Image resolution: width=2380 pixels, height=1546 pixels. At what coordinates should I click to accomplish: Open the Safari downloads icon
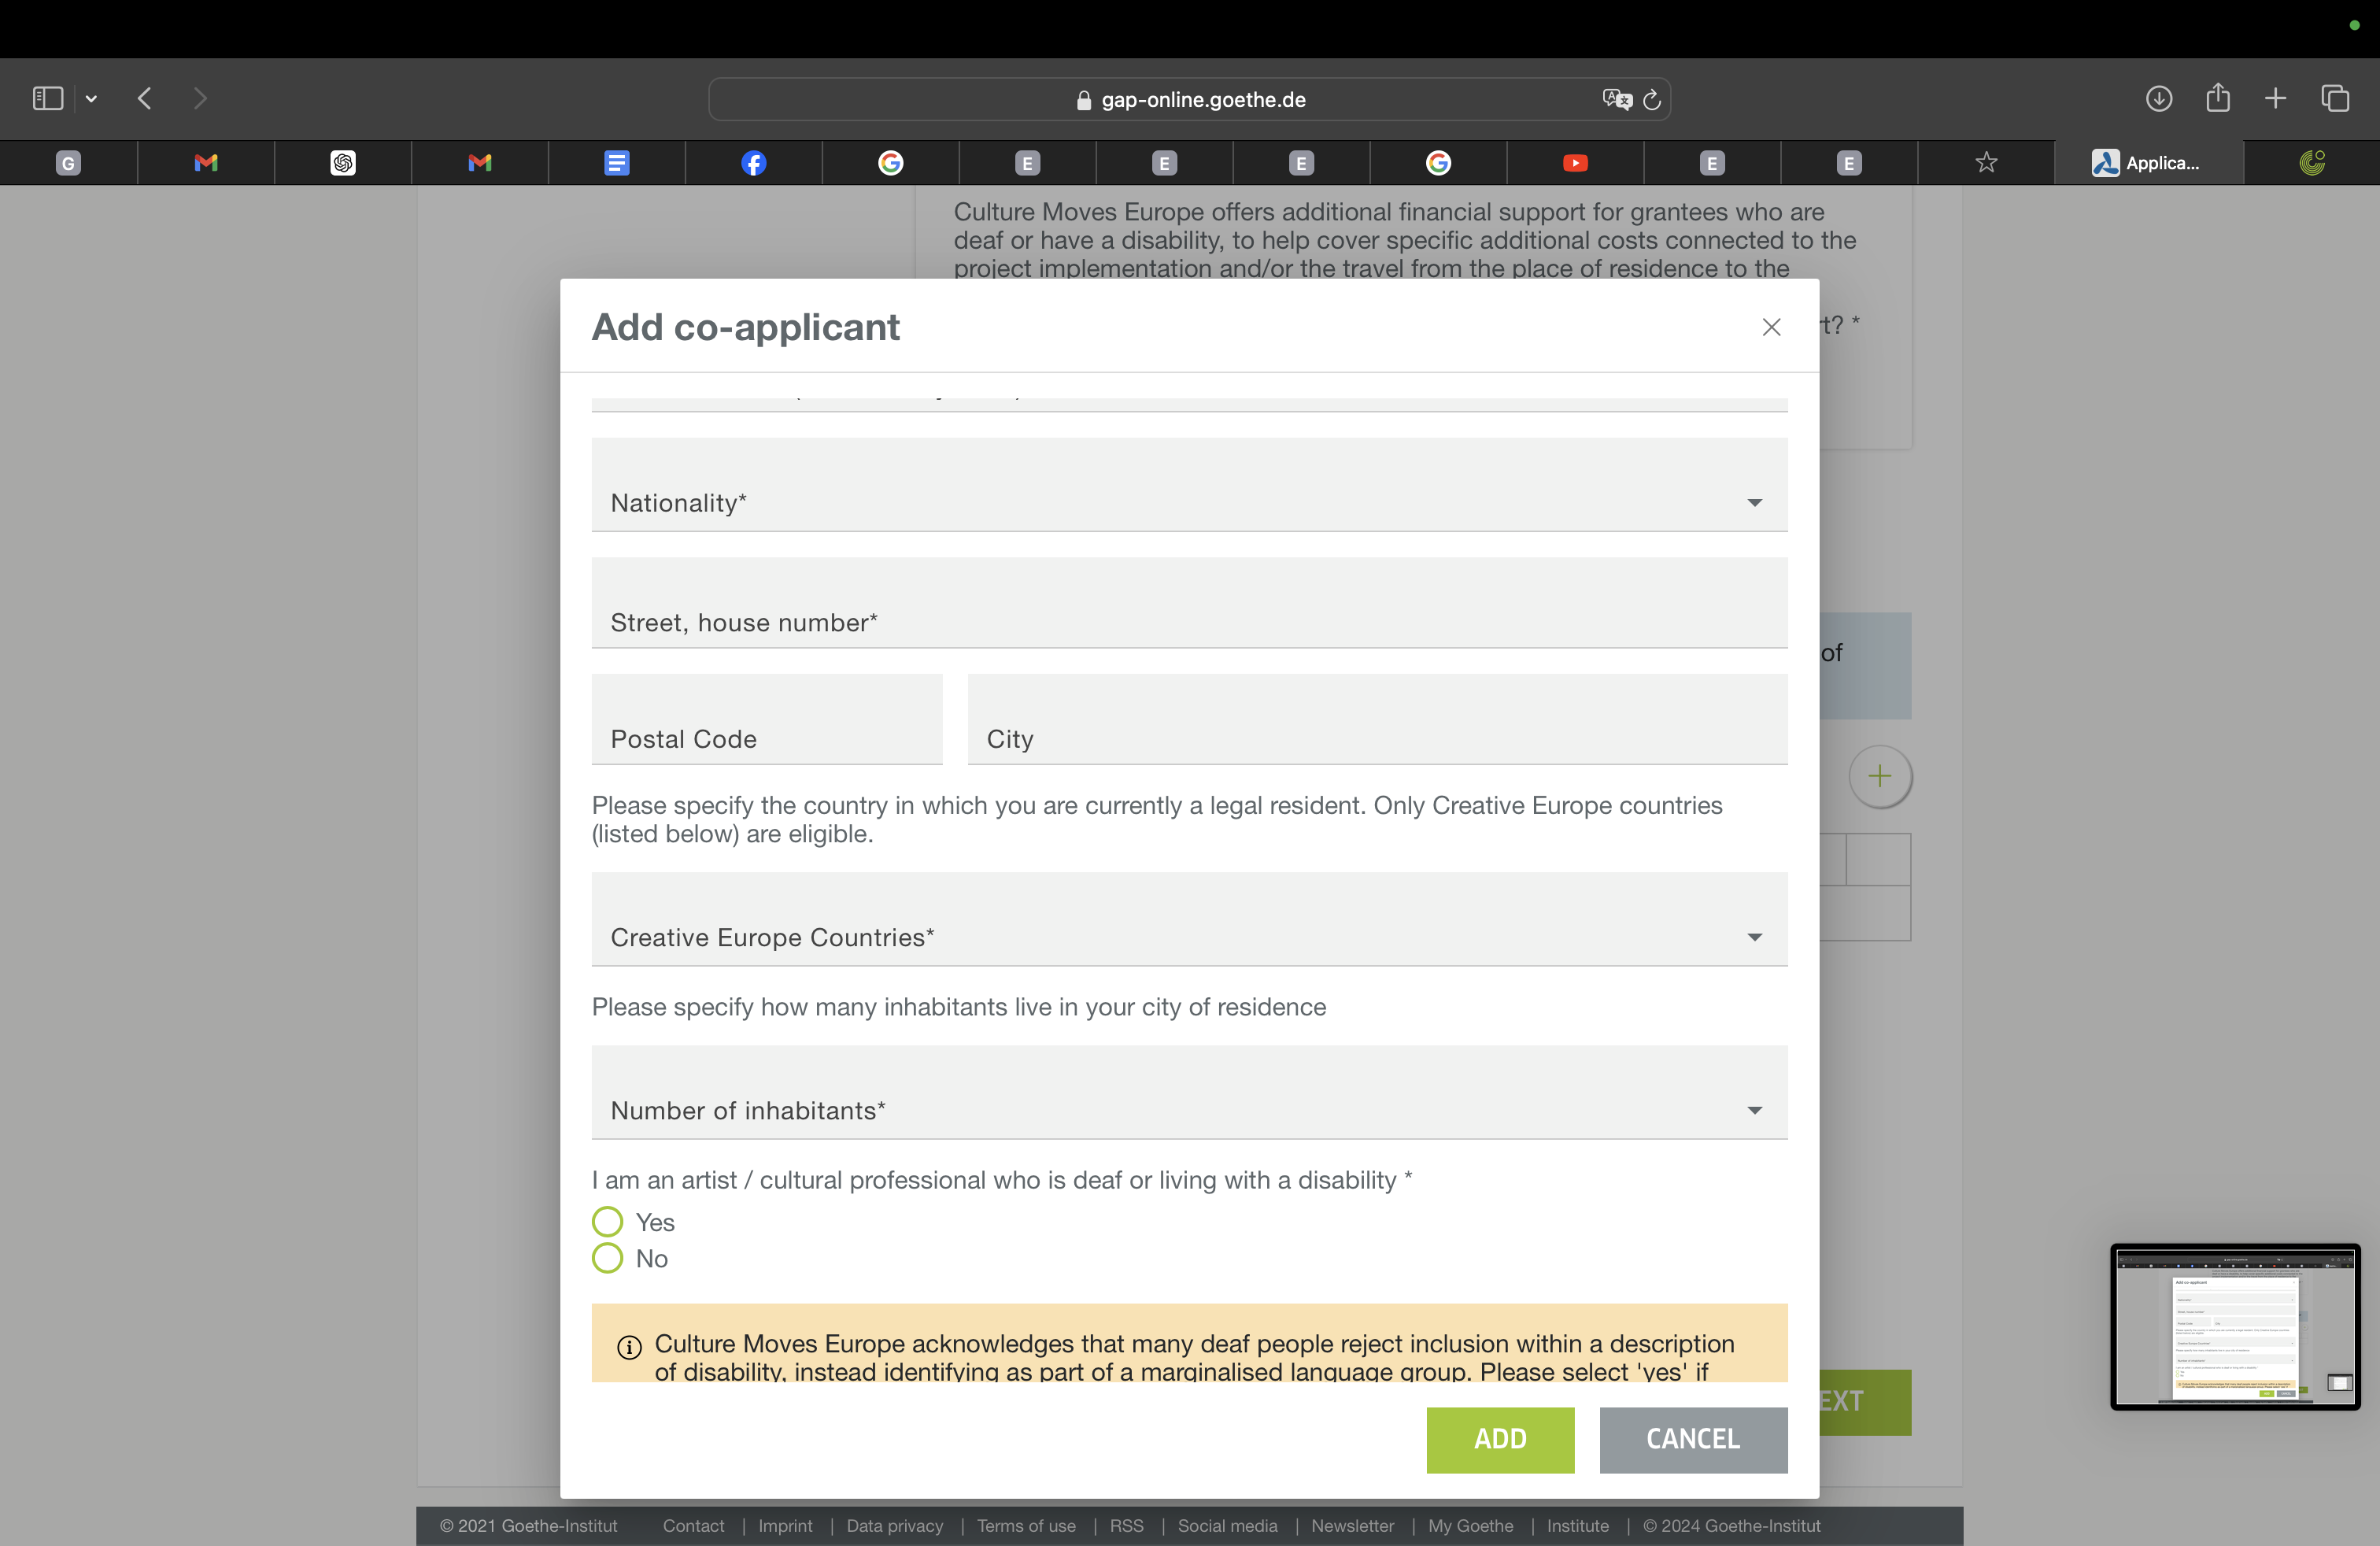[2158, 98]
